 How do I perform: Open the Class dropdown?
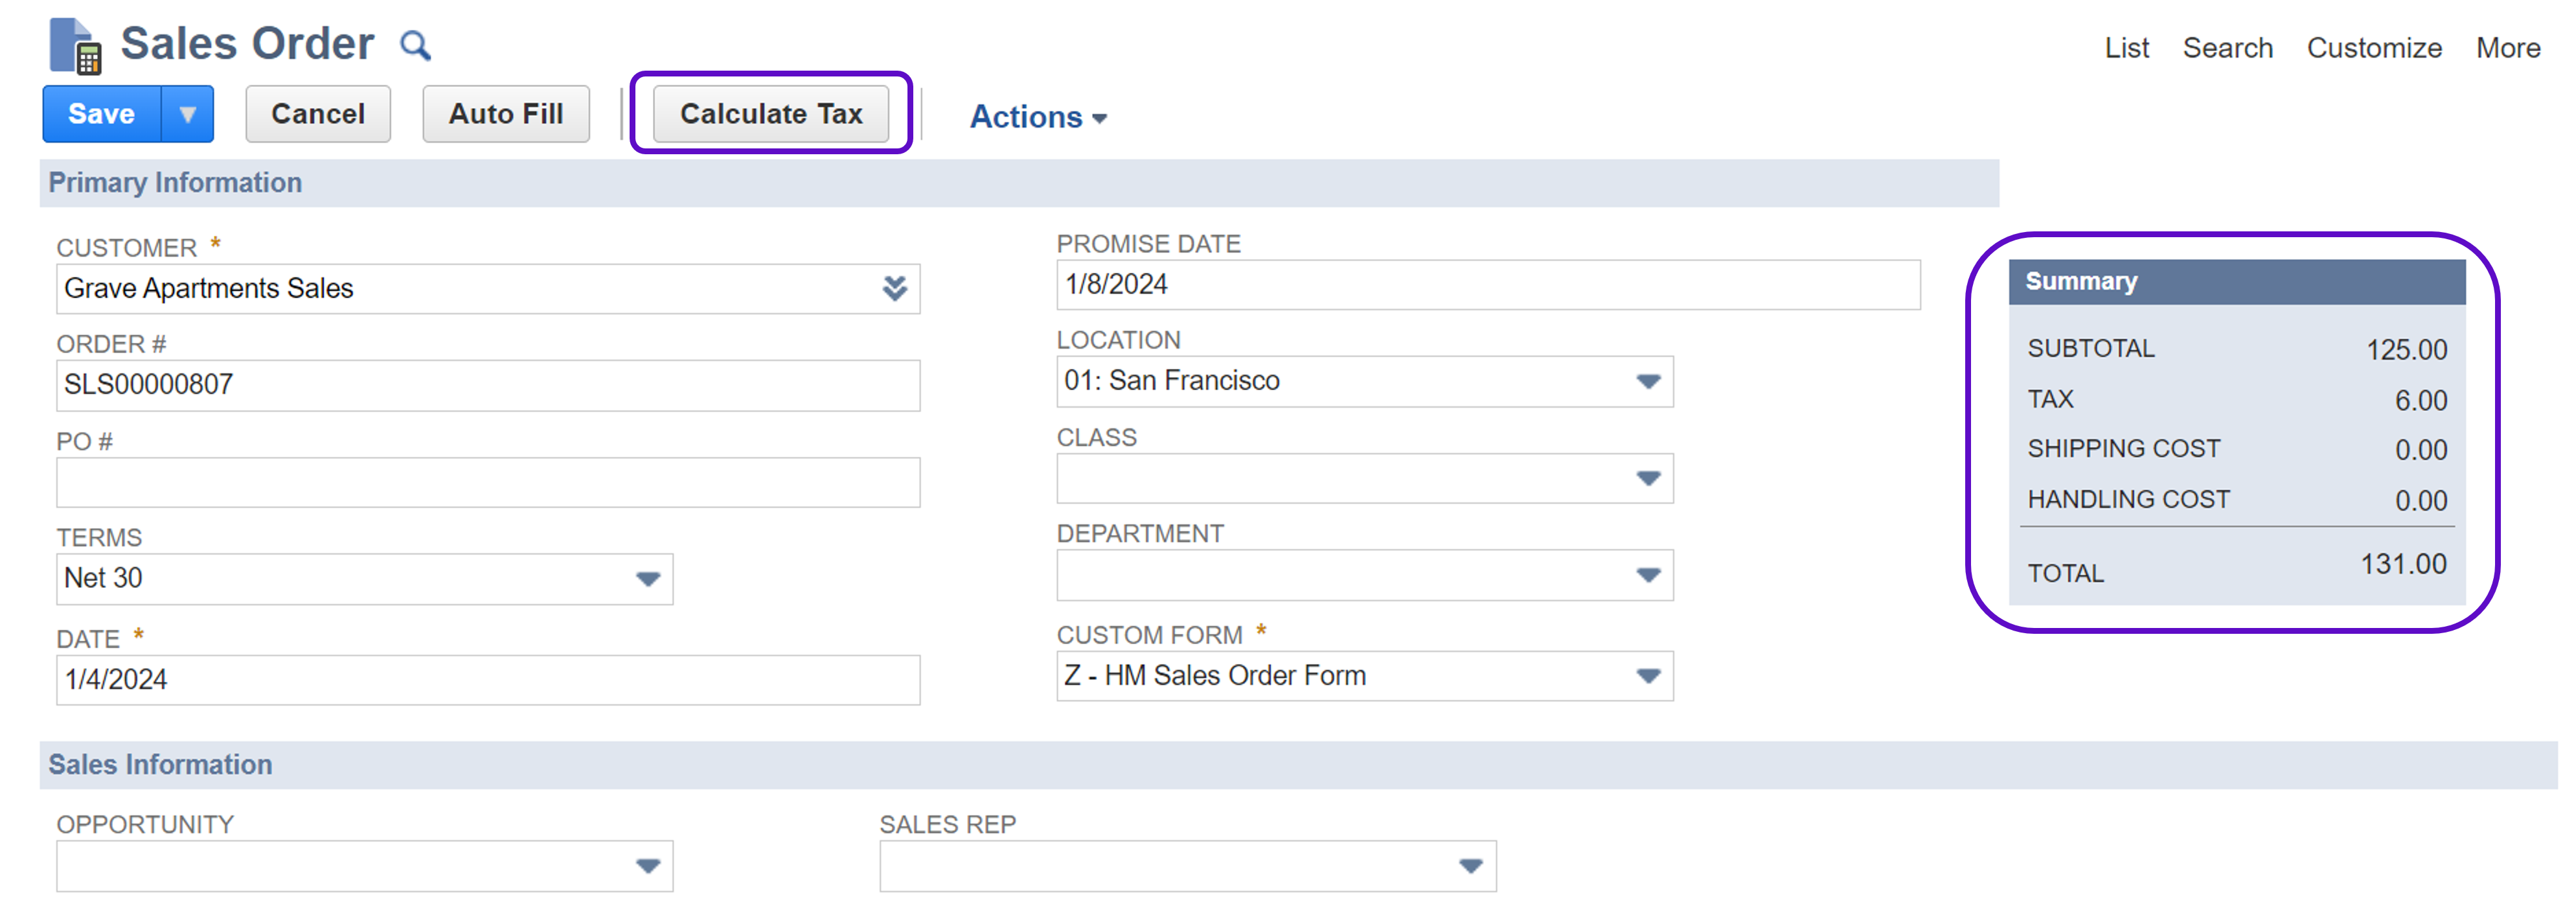[1647, 479]
